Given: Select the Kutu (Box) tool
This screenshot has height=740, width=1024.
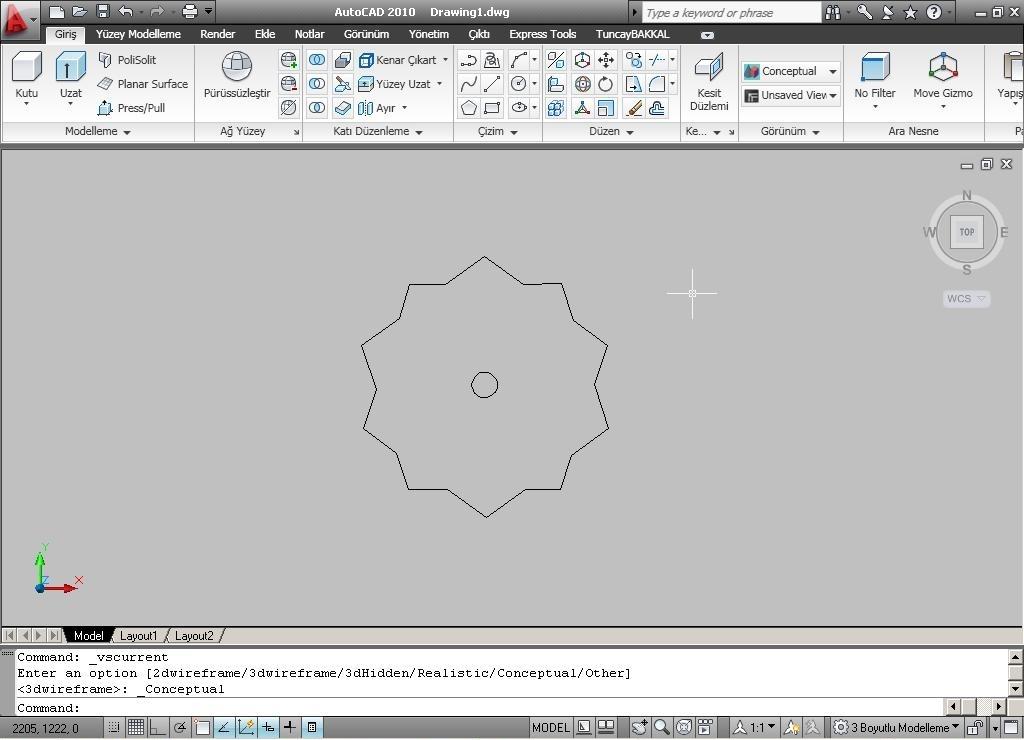Looking at the screenshot, I should pos(26,68).
